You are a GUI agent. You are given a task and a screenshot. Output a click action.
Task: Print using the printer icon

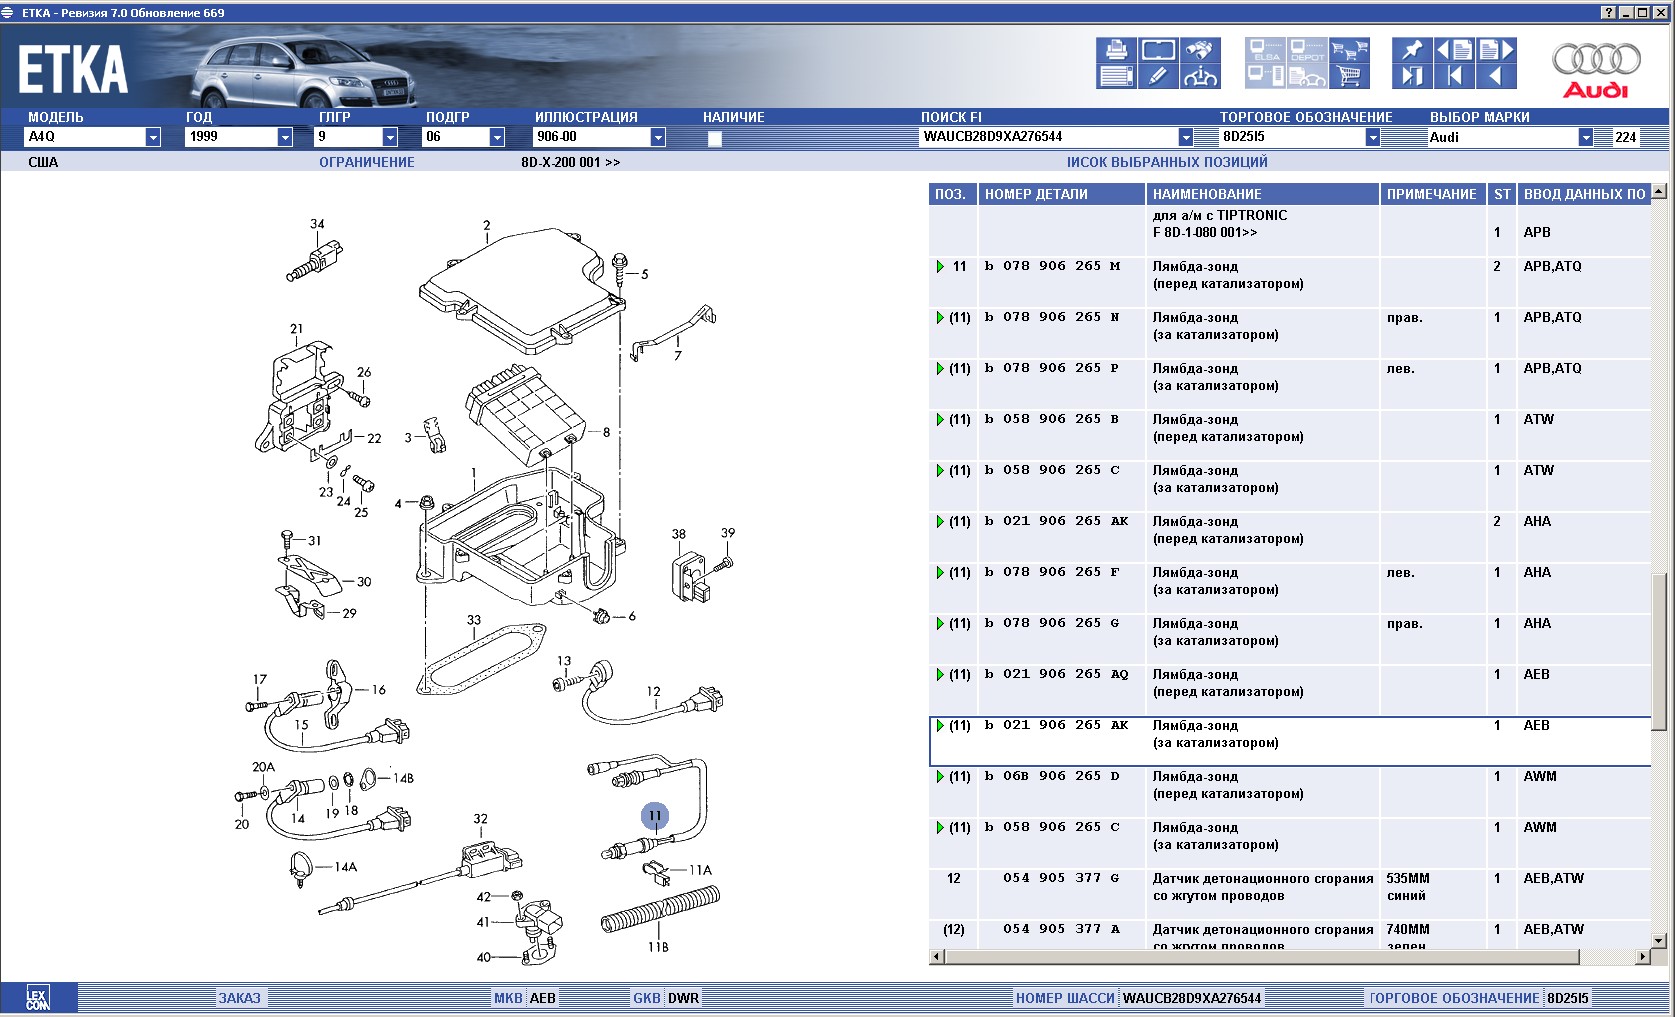pos(1115,50)
